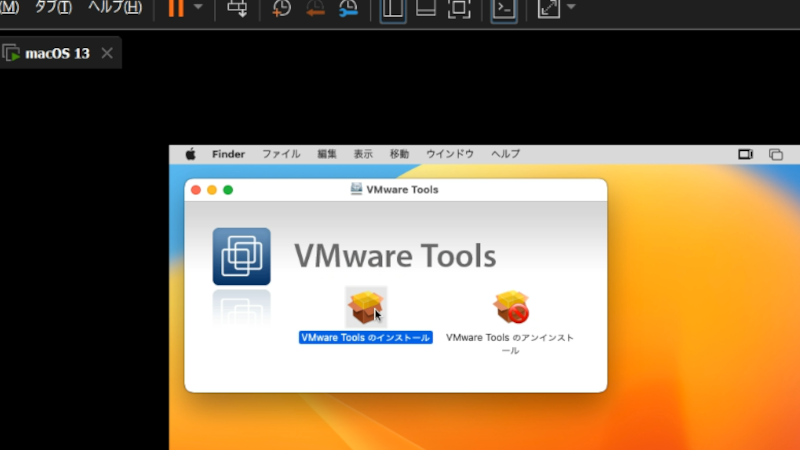The width and height of the screenshot is (800, 450).
Task: Enter full screen mode icon in toolbar
Action: pos(459,9)
